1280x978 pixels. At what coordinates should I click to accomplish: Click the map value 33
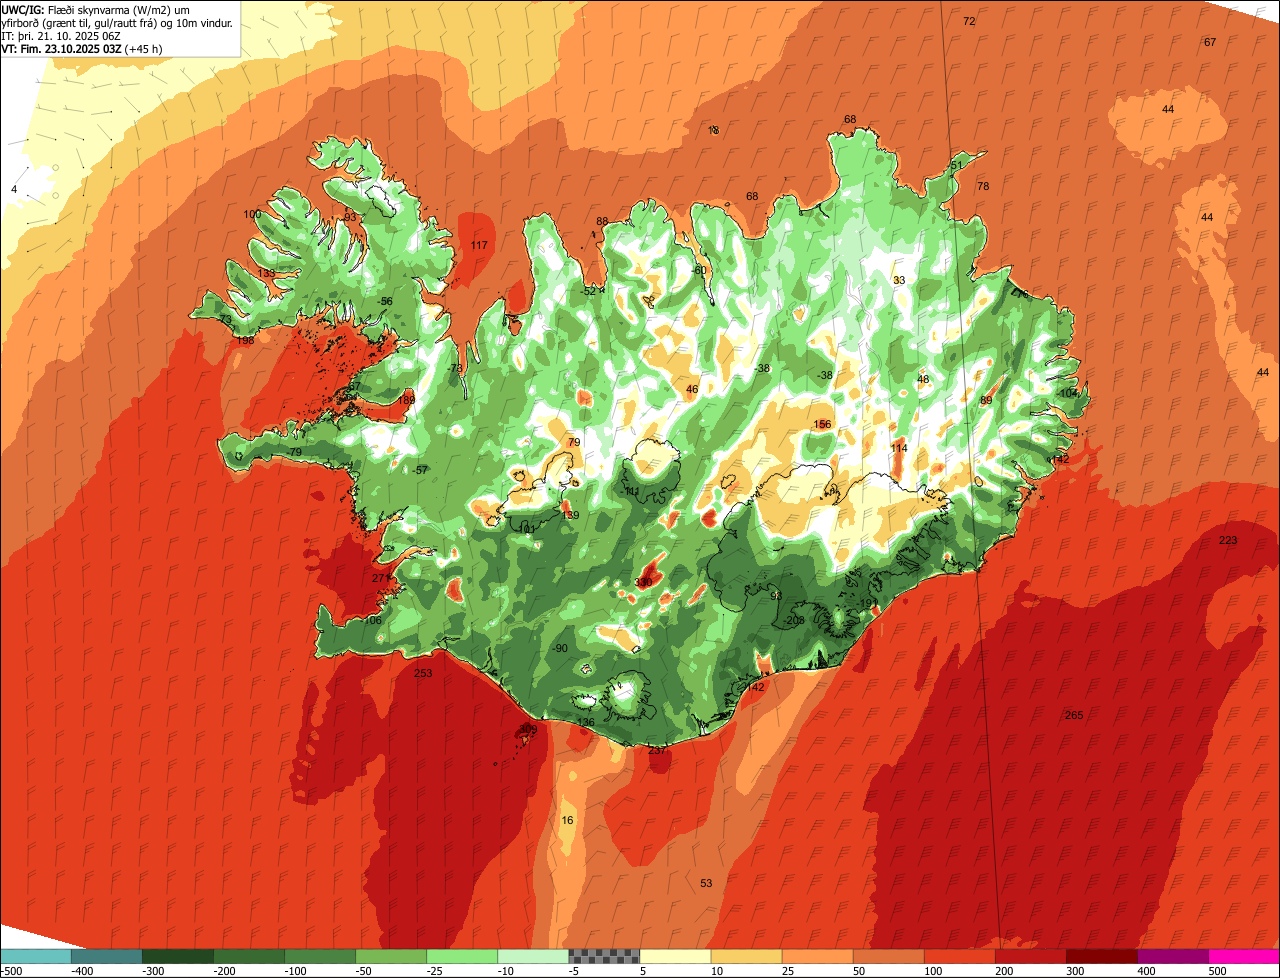pos(899,280)
